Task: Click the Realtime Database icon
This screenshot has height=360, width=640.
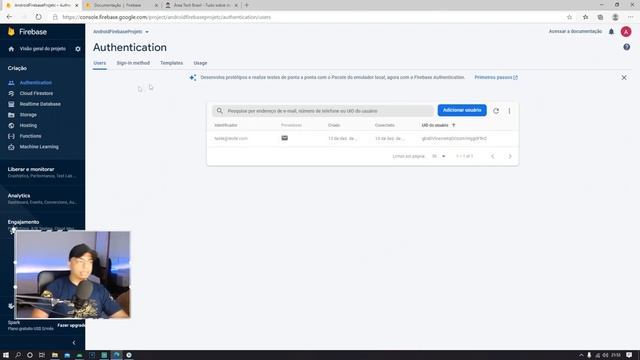Action: (11, 104)
